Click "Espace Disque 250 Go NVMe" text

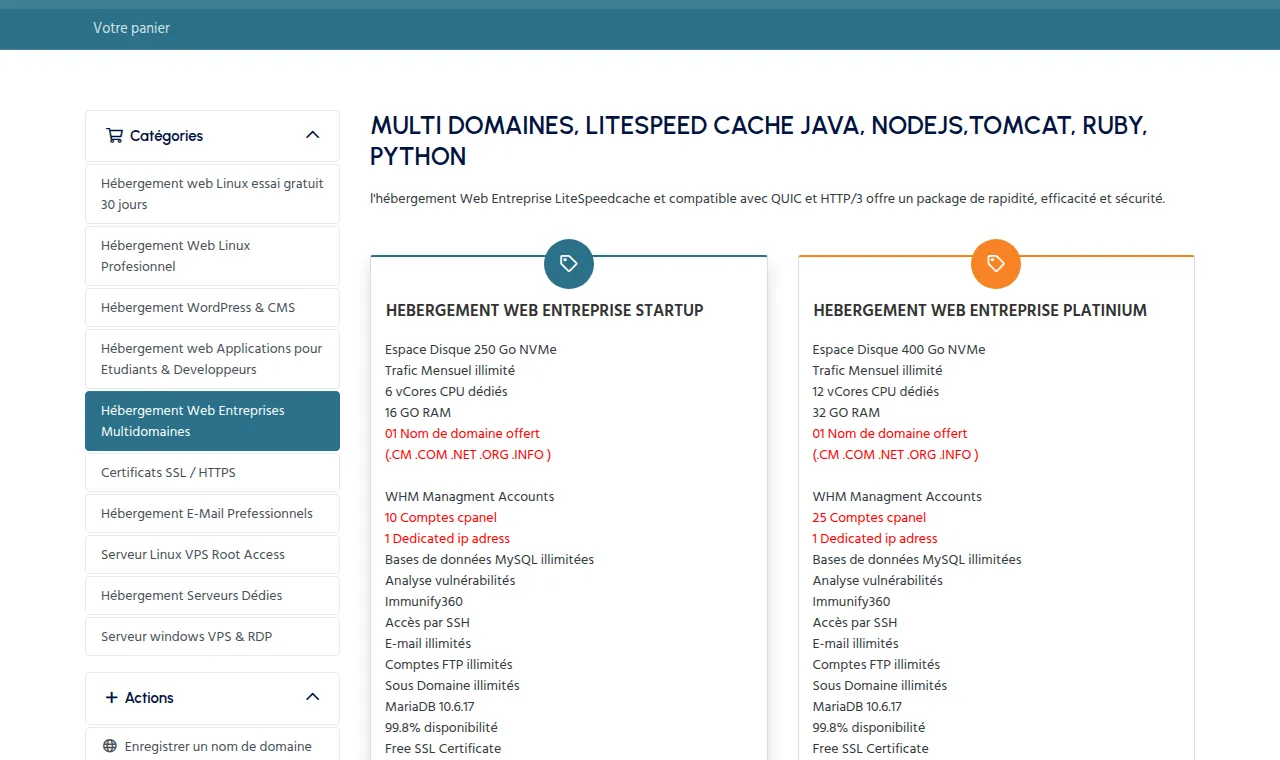(x=471, y=349)
